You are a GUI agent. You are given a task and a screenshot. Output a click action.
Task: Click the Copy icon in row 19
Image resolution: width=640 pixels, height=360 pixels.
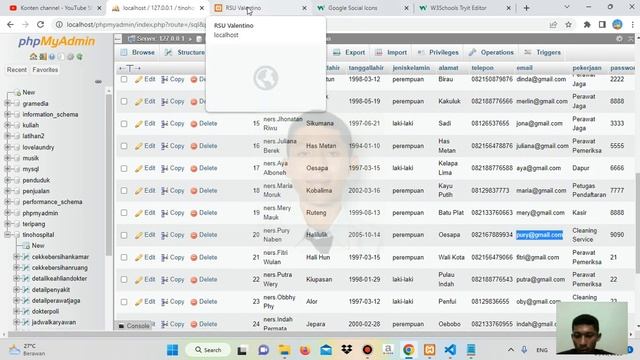(x=164, y=213)
